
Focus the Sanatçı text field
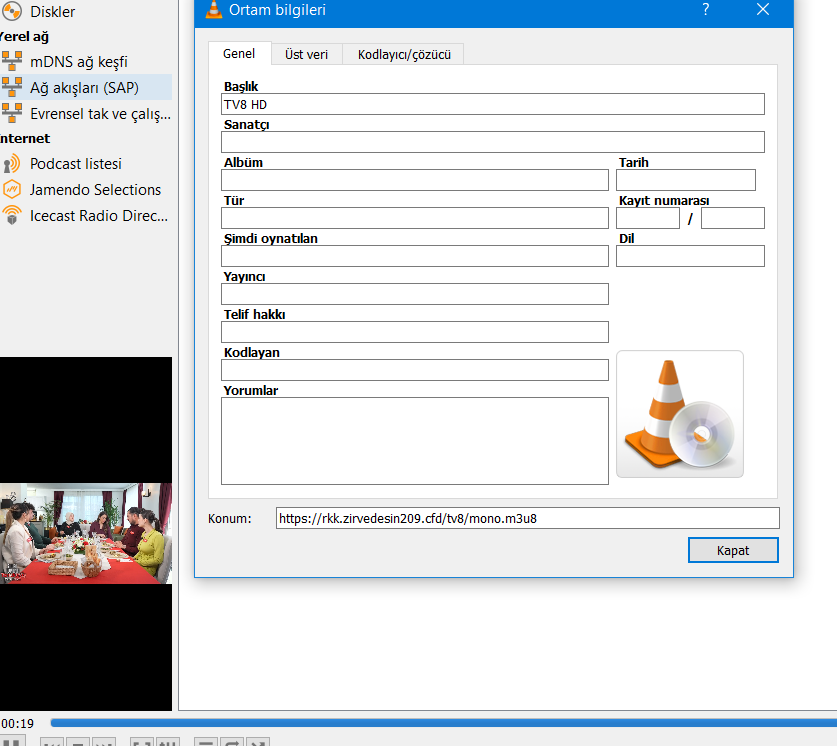click(492, 142)
